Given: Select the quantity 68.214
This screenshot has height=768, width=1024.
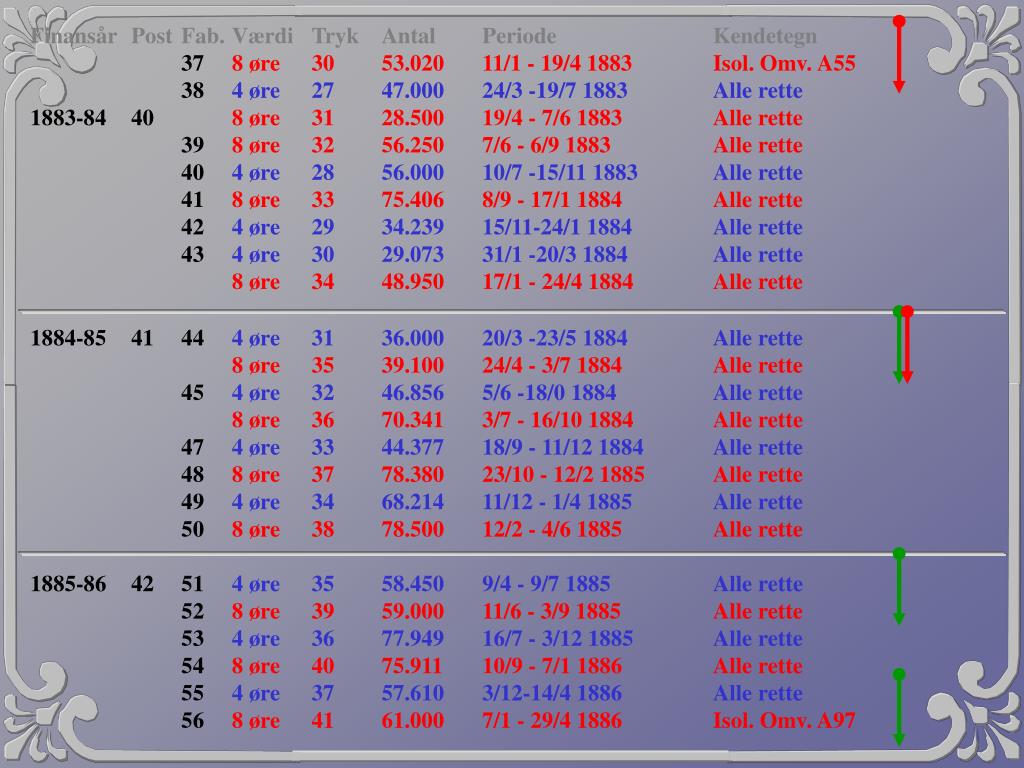Looking at the screenshot, I should coord(413,502).
